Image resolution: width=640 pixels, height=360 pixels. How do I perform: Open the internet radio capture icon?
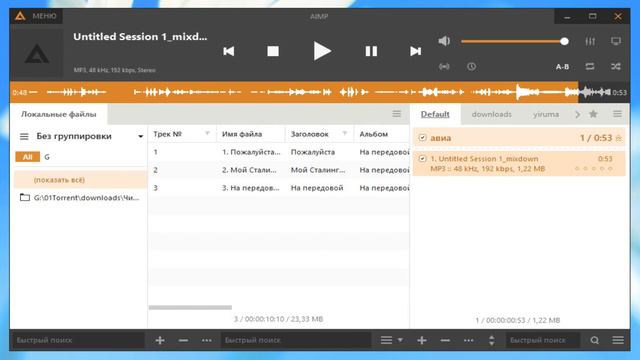[444, 67]
